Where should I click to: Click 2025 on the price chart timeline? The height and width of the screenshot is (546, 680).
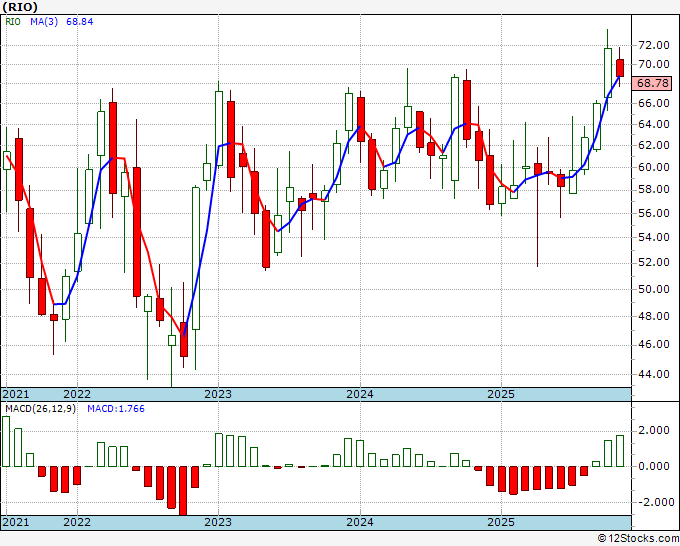tap(501, 394)
